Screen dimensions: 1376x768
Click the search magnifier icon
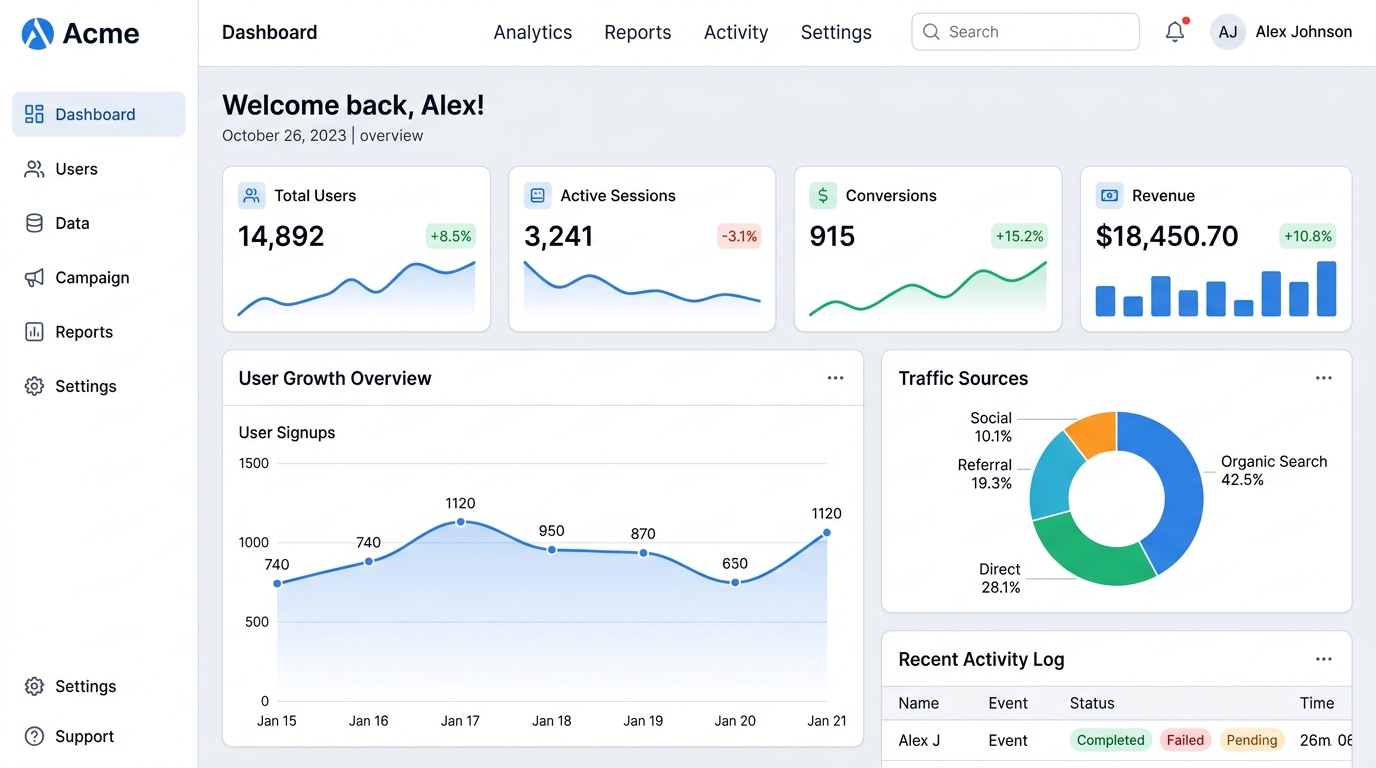(931, 32)
